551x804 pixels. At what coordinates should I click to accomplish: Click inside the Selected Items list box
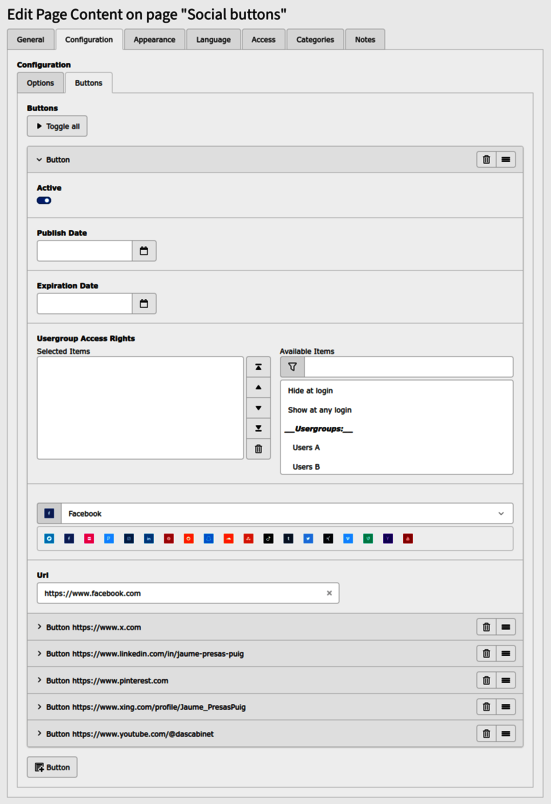point(140,408)
